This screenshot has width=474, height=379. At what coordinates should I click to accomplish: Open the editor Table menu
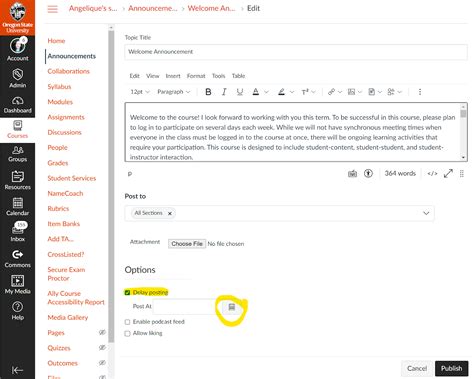pyautogui.click(x=238, y=76)
